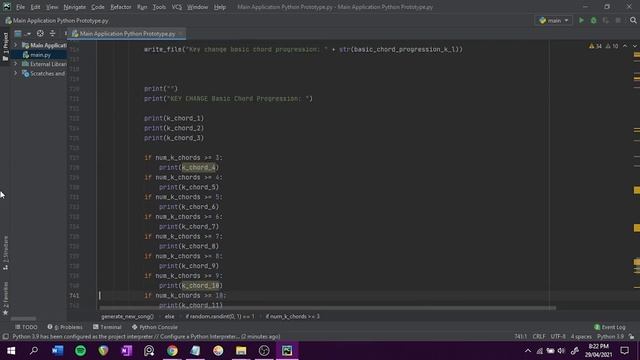Expand the Main Application project folder
This screenshot has height=360, width=640.
pos(16,45)
